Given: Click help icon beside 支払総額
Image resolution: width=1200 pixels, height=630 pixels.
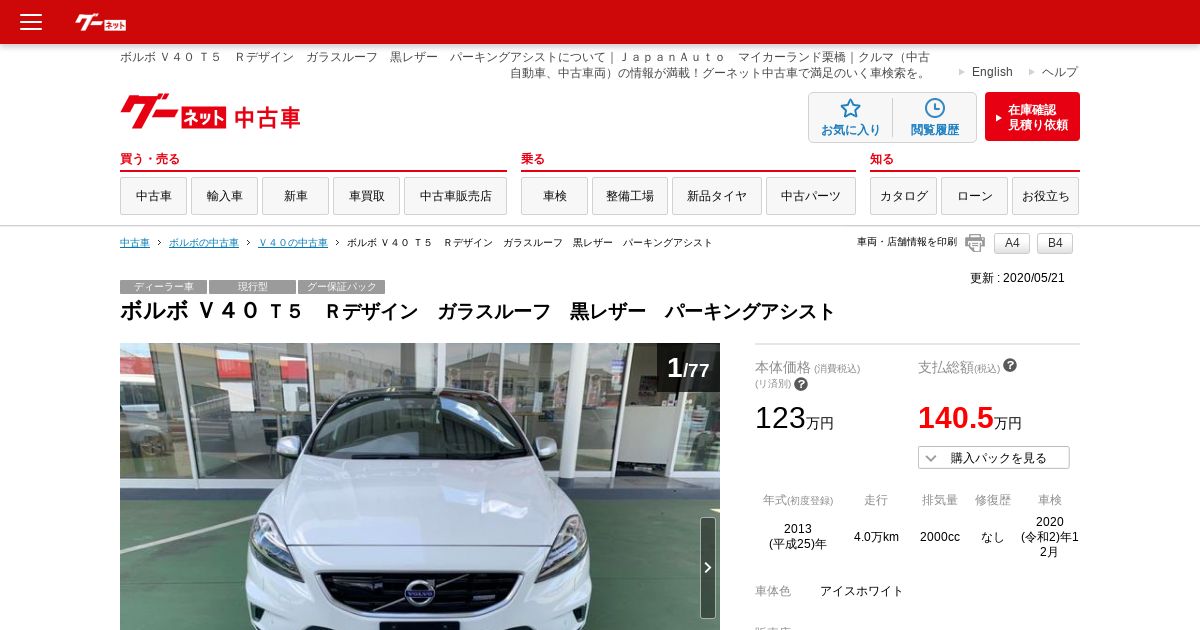Looking at the screenshot, I should click(1010, 366).
